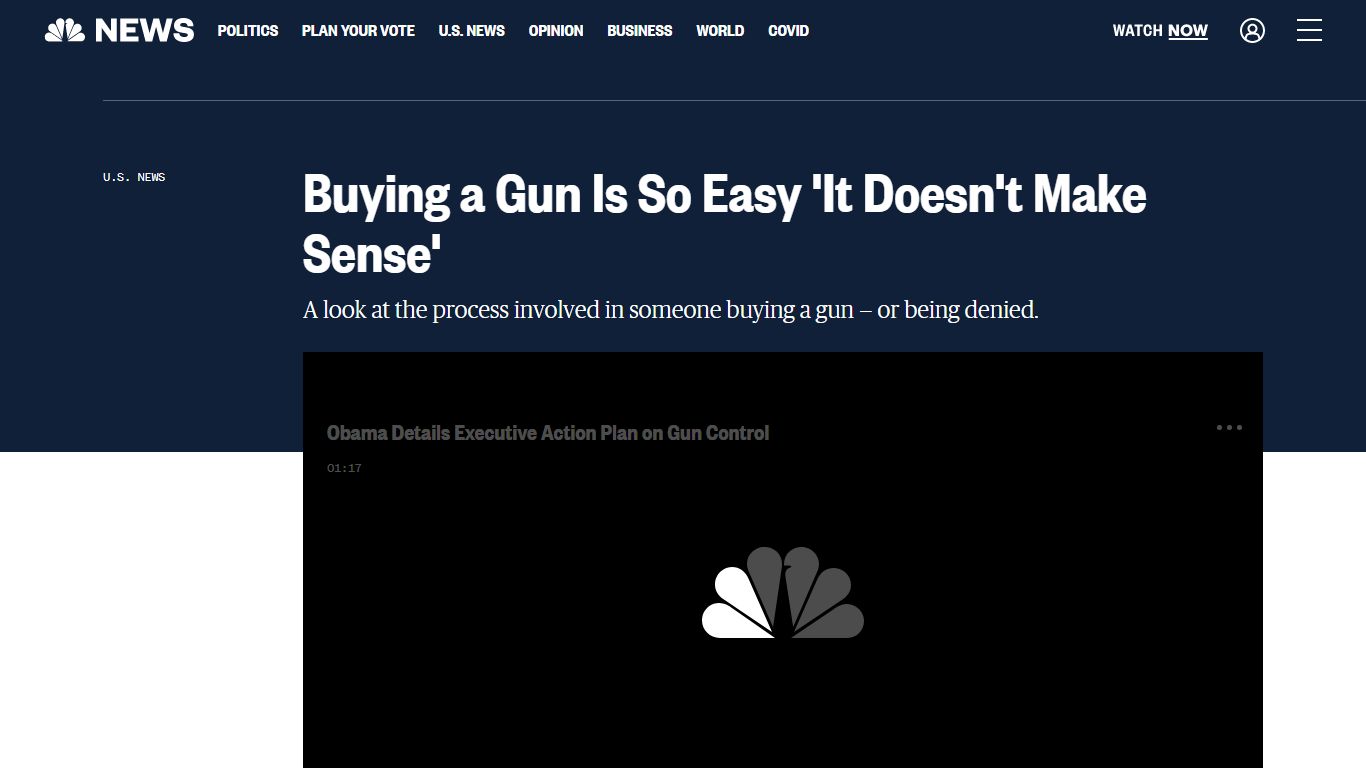This screenshot has width=1366, height=768.
Task: Go to the Business section
Action: [640, 31]
